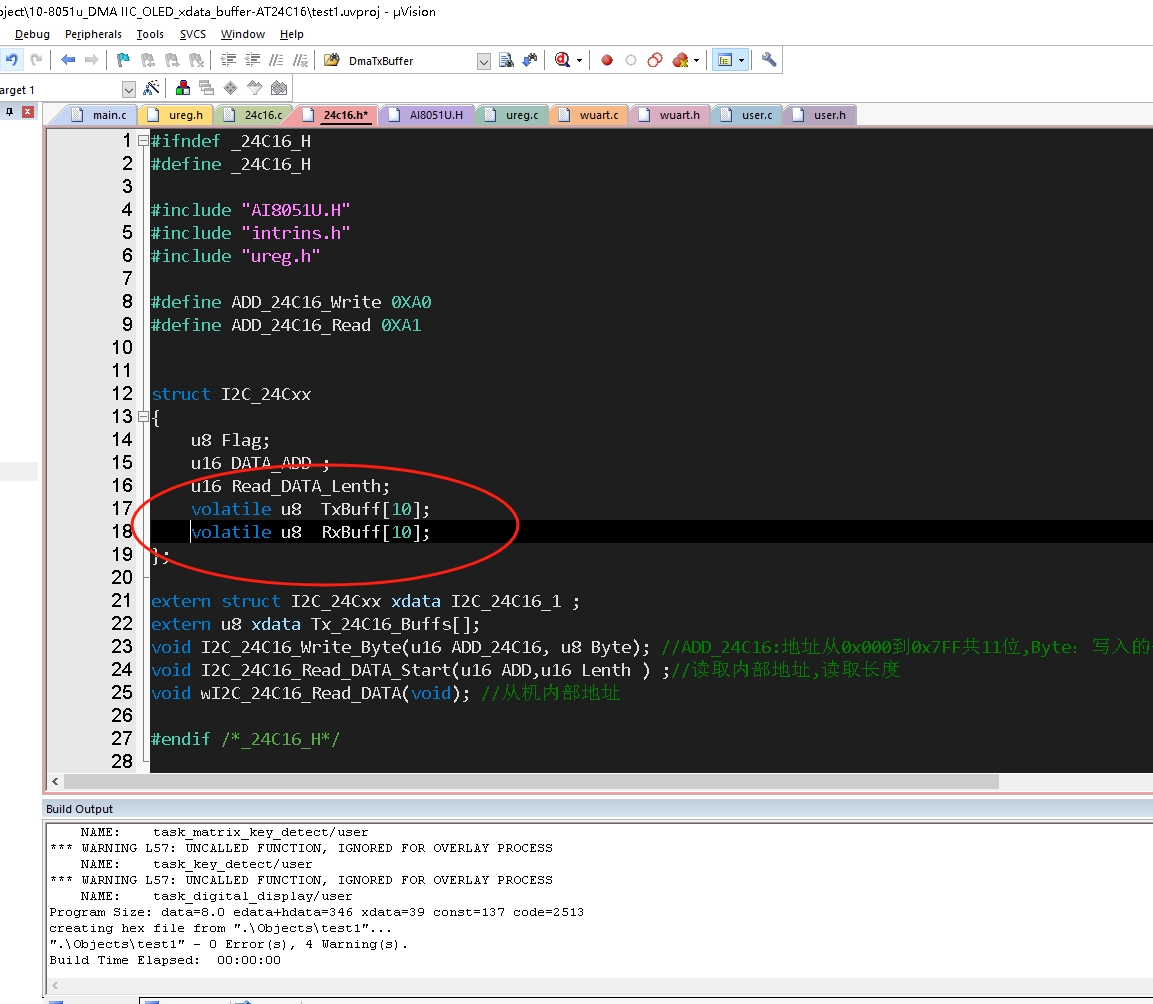The width and height of the screenshot is (1153, 1004).
Task: Start the debug session magnifier icon
Action: pos(563,60)
